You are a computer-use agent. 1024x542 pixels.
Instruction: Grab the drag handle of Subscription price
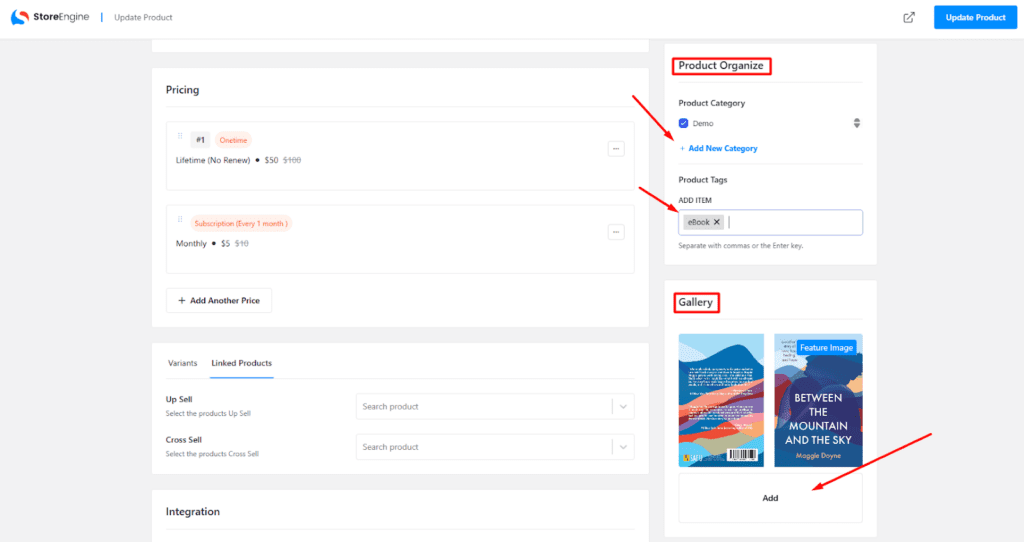pos(180,220)
